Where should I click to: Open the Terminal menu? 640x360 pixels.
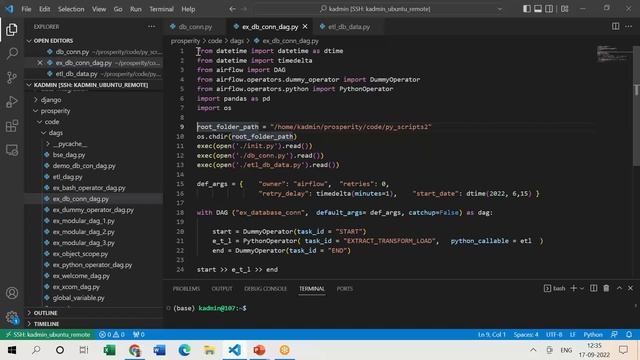[x=161, y=9]
